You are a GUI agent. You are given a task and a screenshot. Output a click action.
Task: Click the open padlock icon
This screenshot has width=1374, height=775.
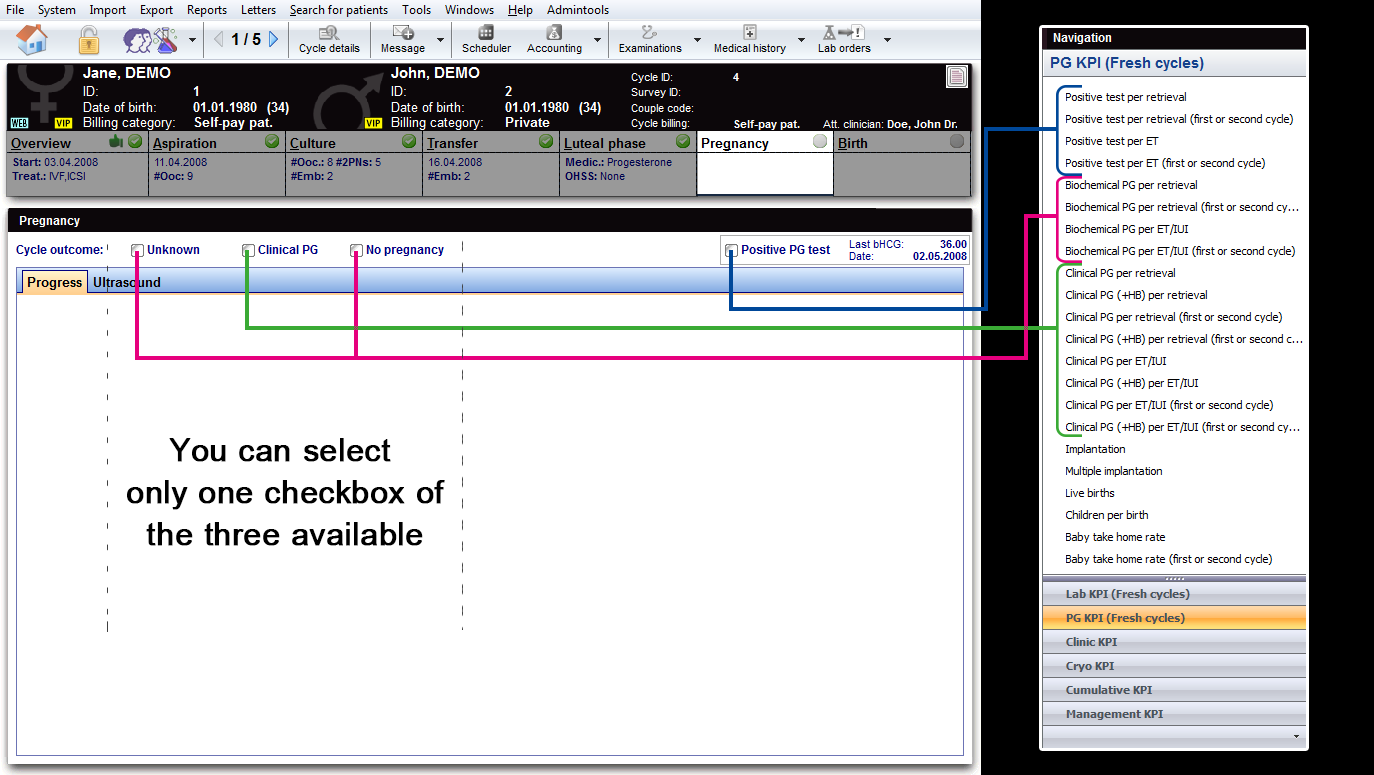(x=89, y=40)
